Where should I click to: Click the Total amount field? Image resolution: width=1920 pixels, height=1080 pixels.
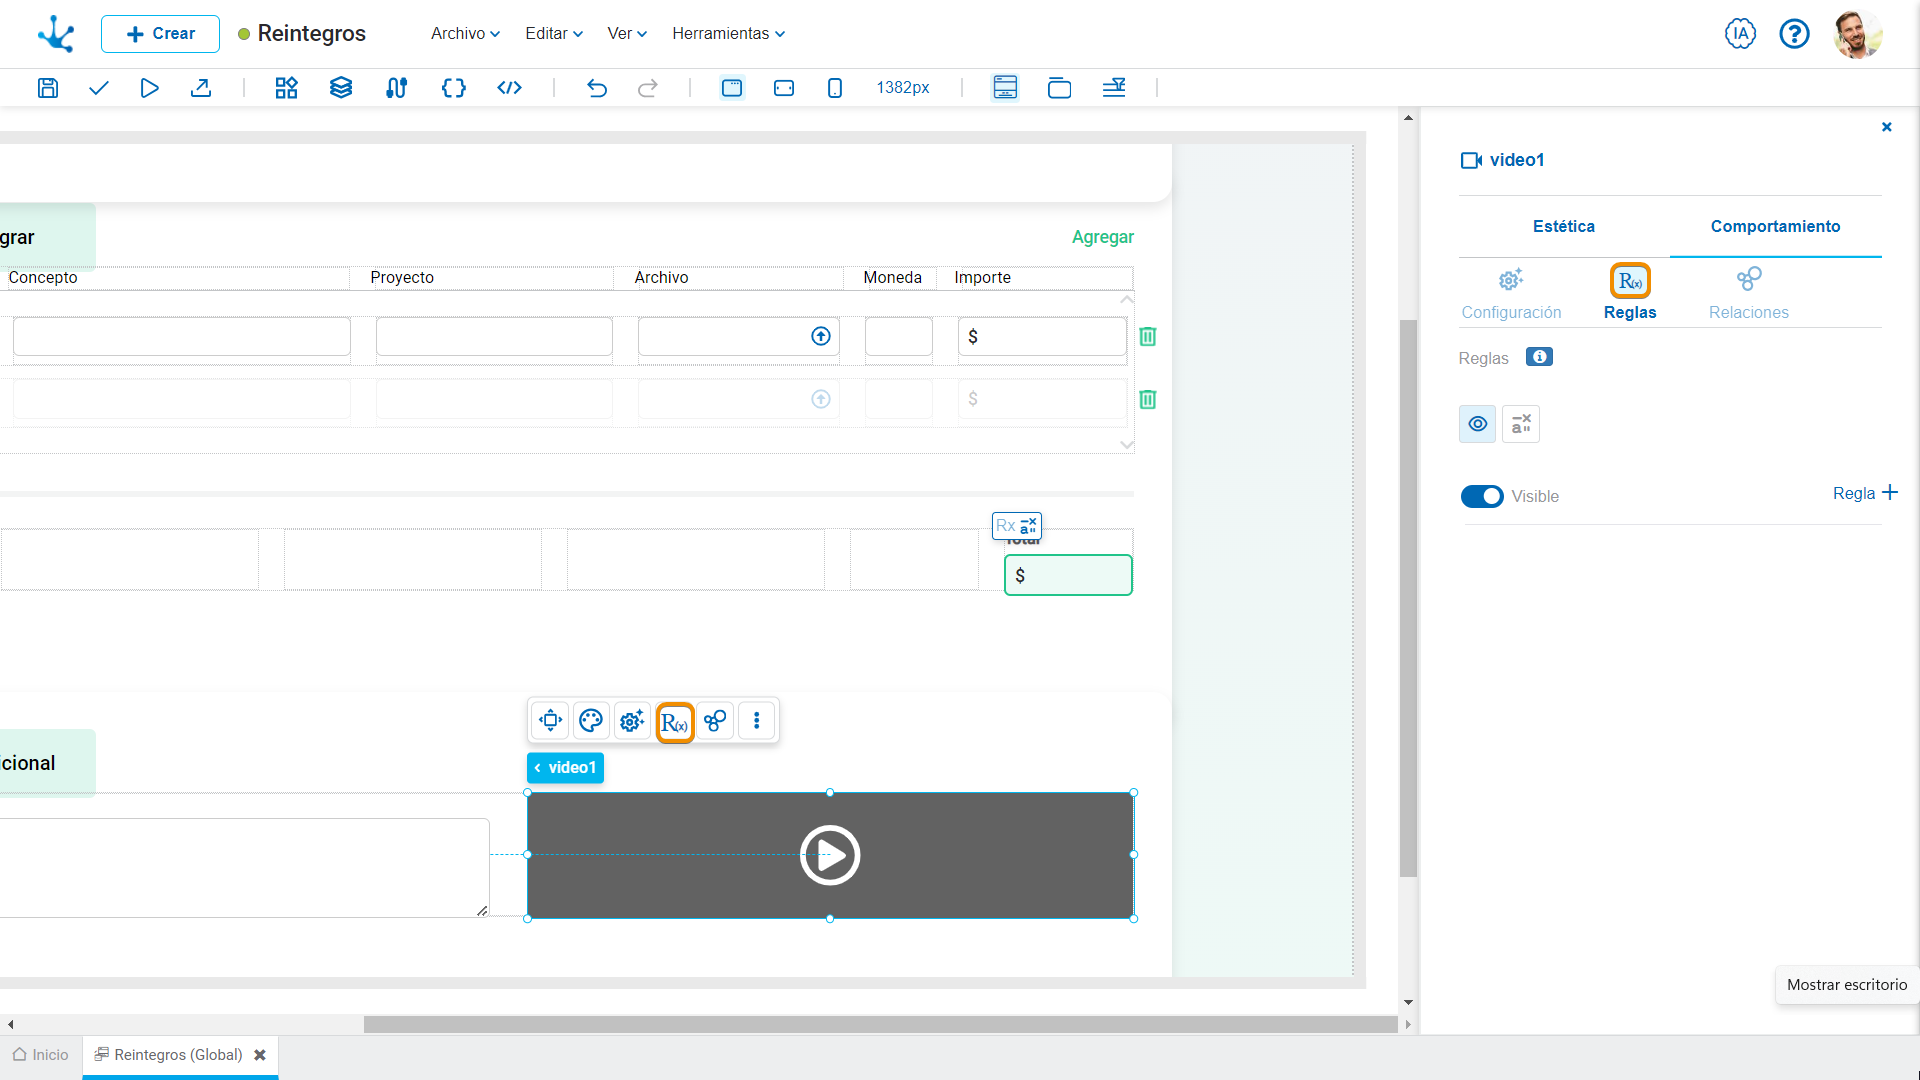tap(1068, 575)
